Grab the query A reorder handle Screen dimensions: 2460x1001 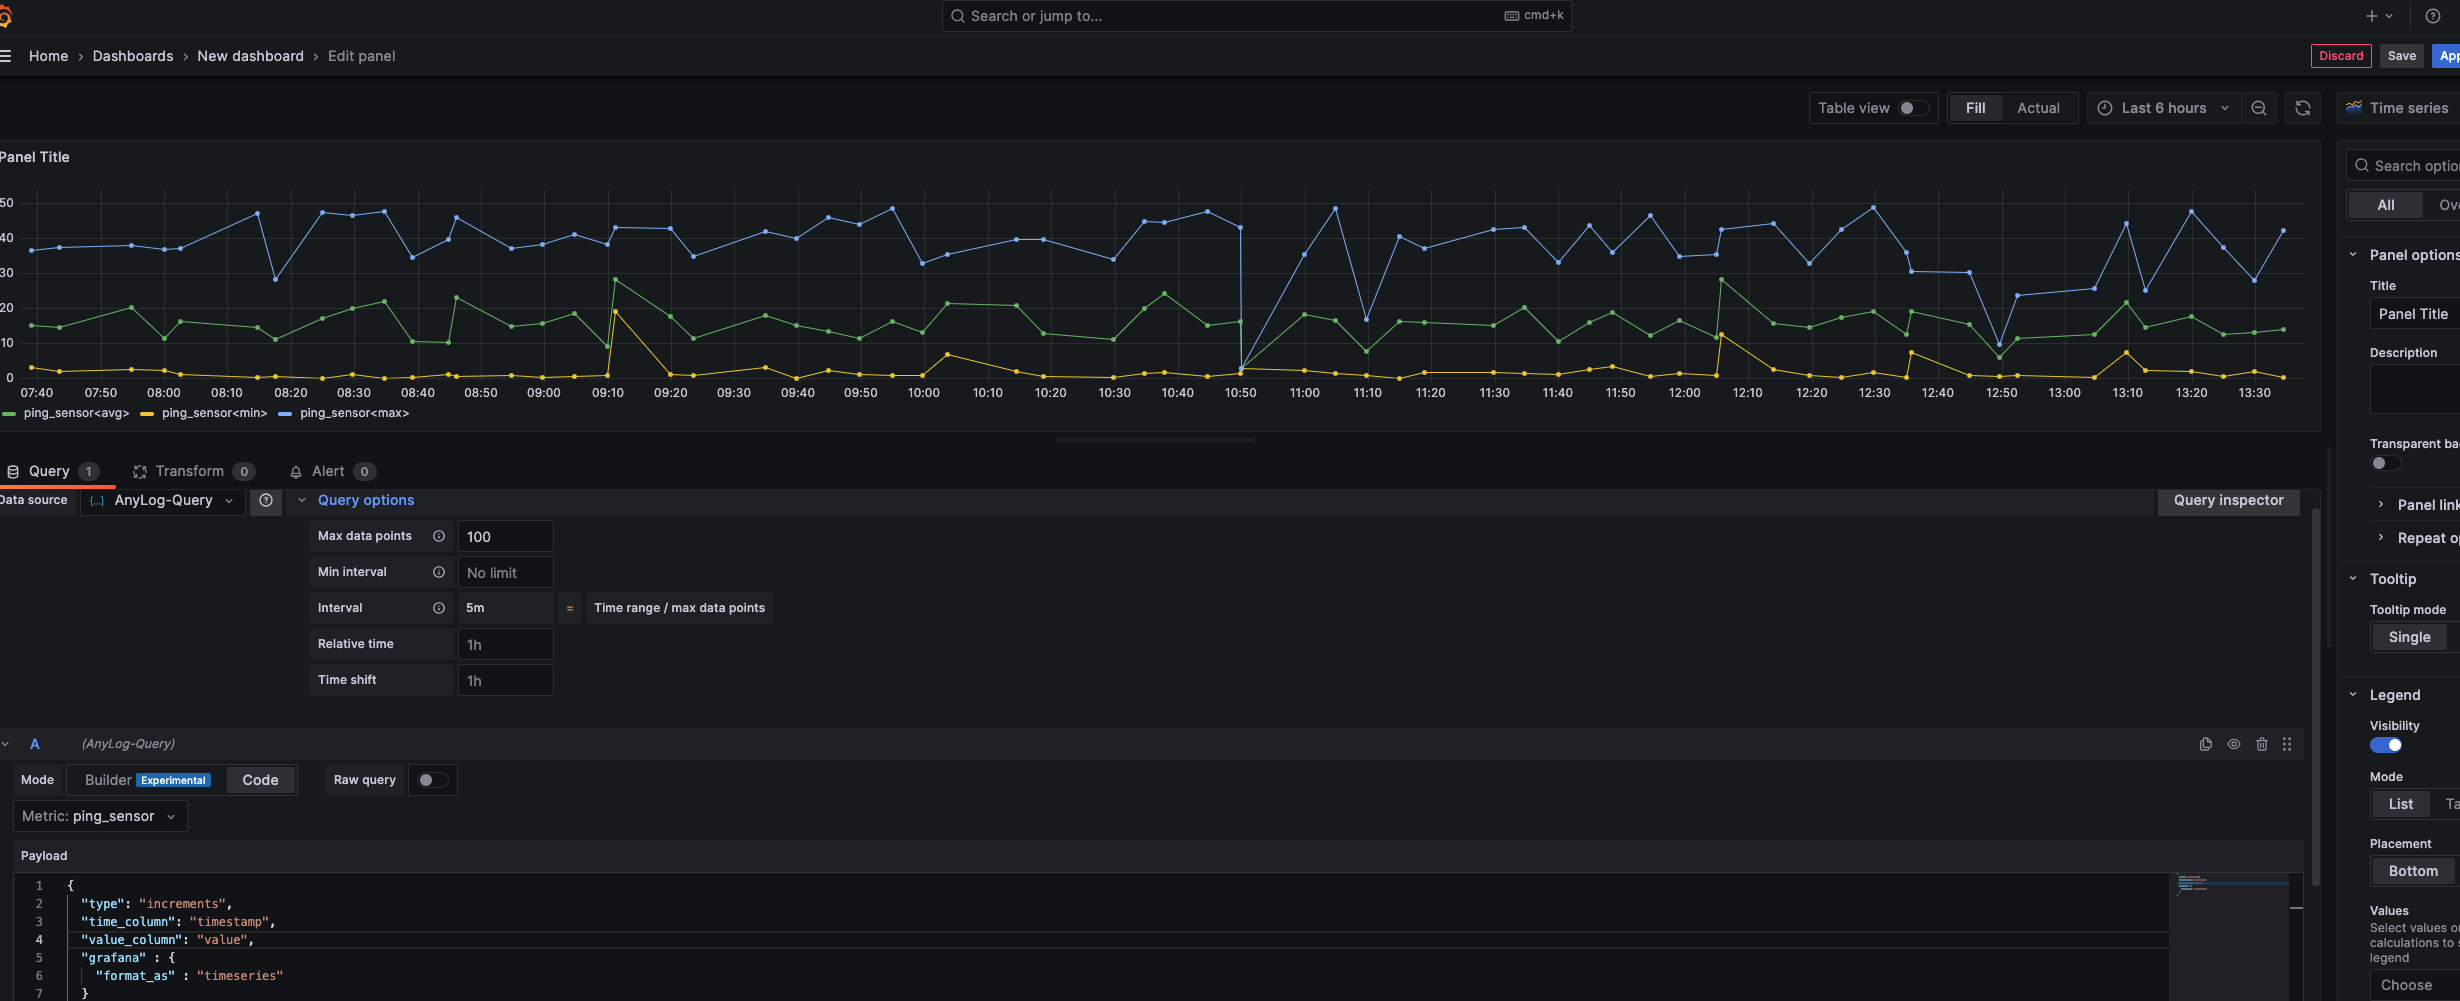(x=2287, y=744)
